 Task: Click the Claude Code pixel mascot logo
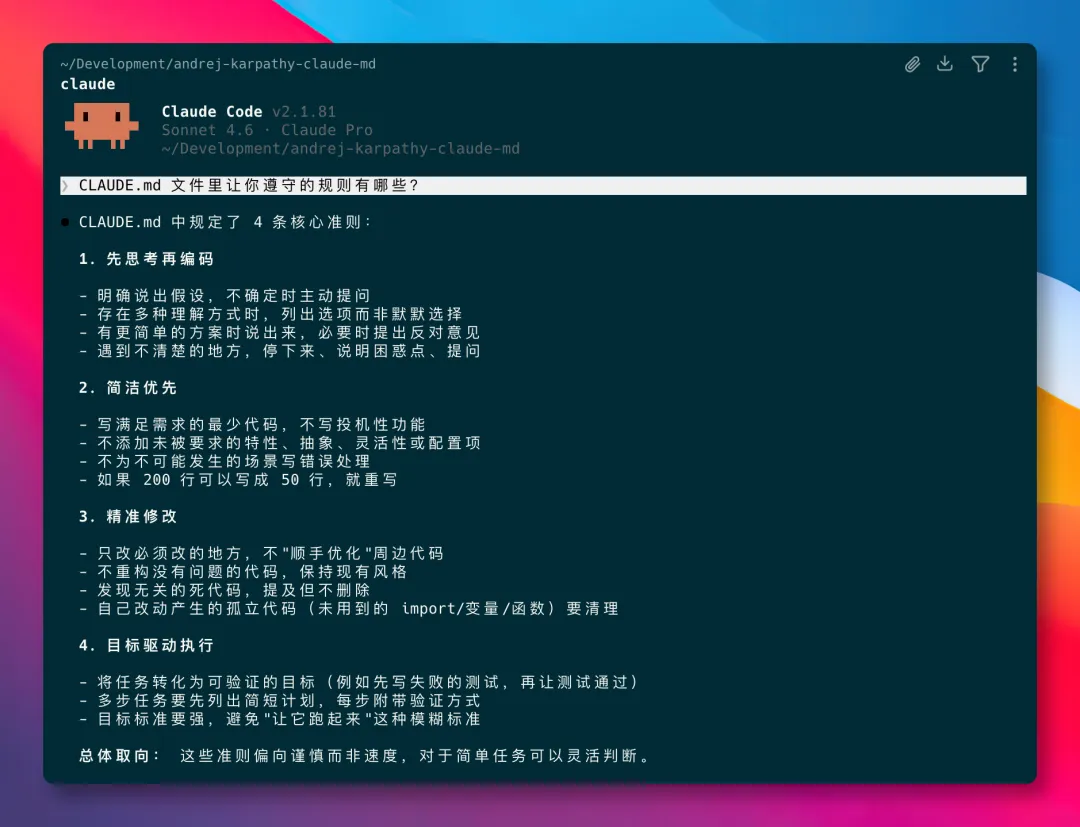coord(101,125)
